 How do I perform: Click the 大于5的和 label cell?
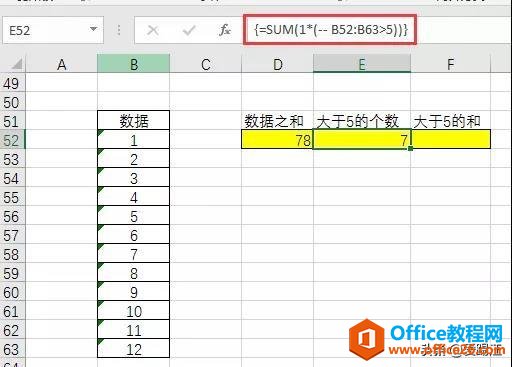451,121
